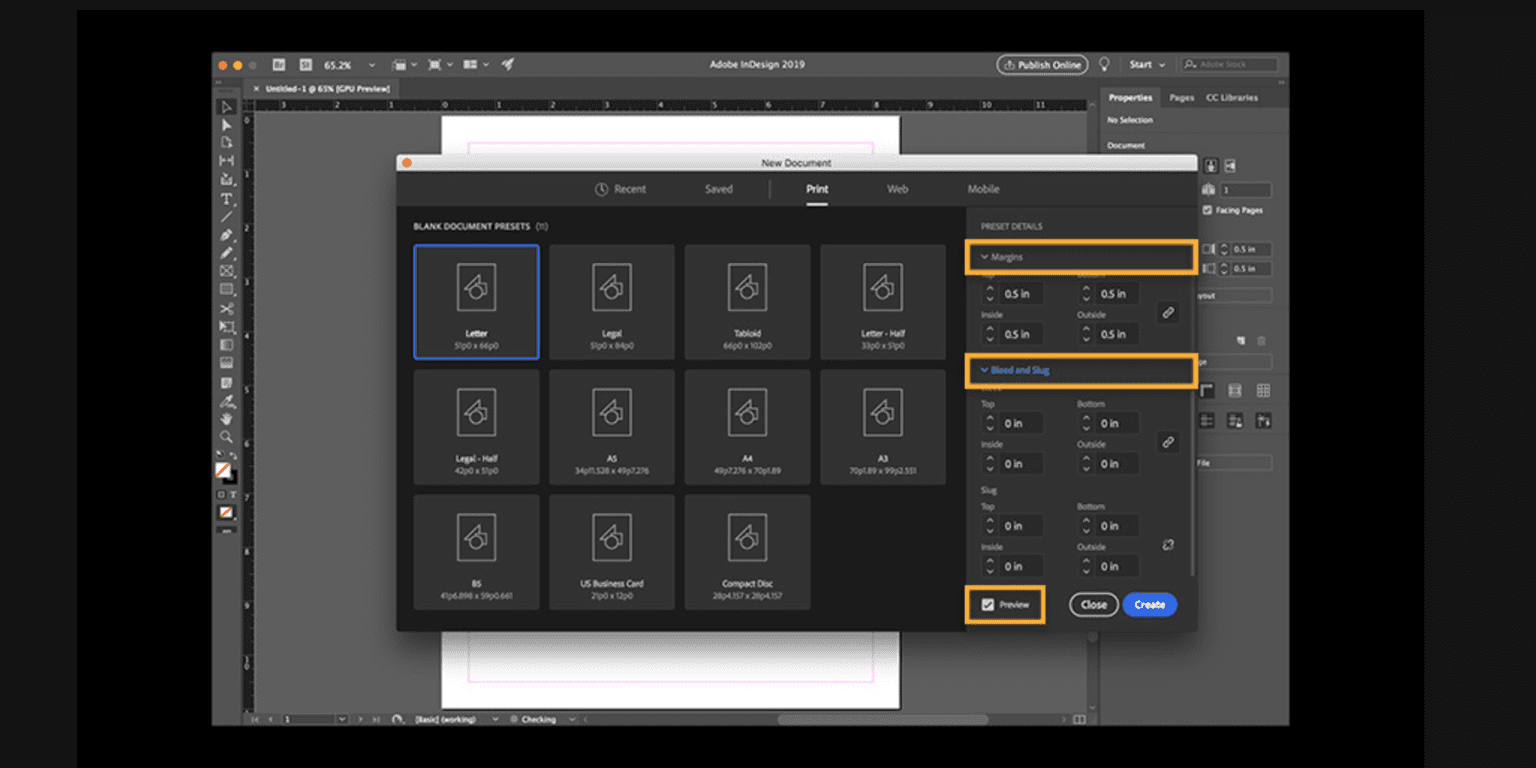The width and height of the screenshot is (1536, 768).
Task: Pick the Free Transform tool
Action: [x=227, y=327]
